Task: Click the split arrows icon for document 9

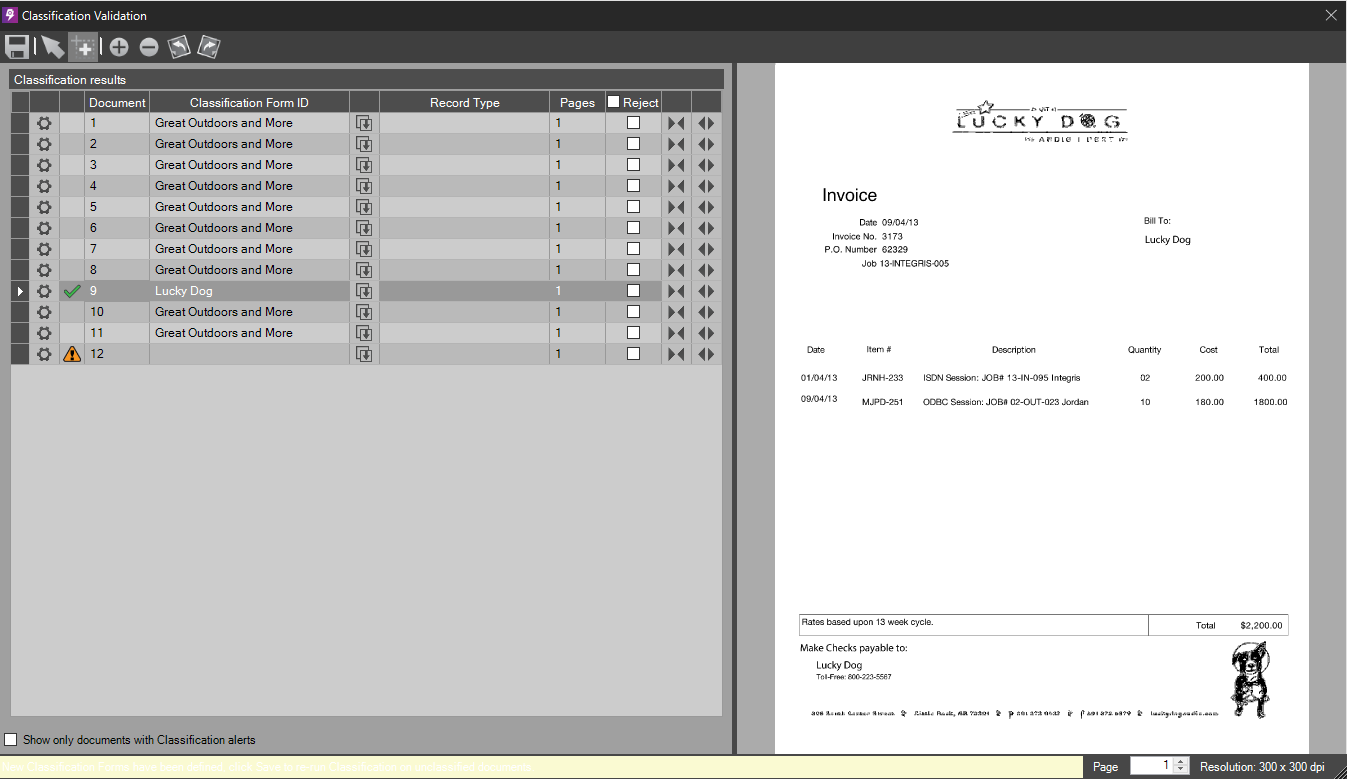Action: pyautogui.click(x=706, y=291)
